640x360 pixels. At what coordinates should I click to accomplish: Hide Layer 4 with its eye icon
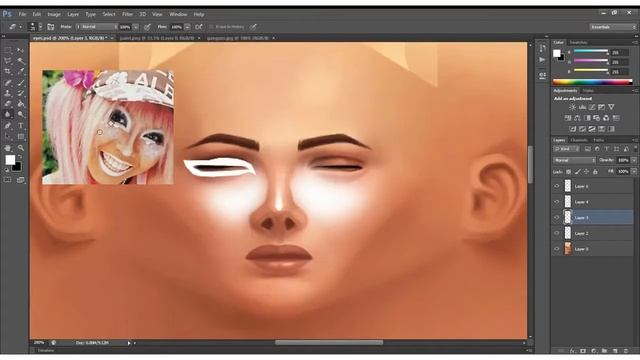coord(557,202)
